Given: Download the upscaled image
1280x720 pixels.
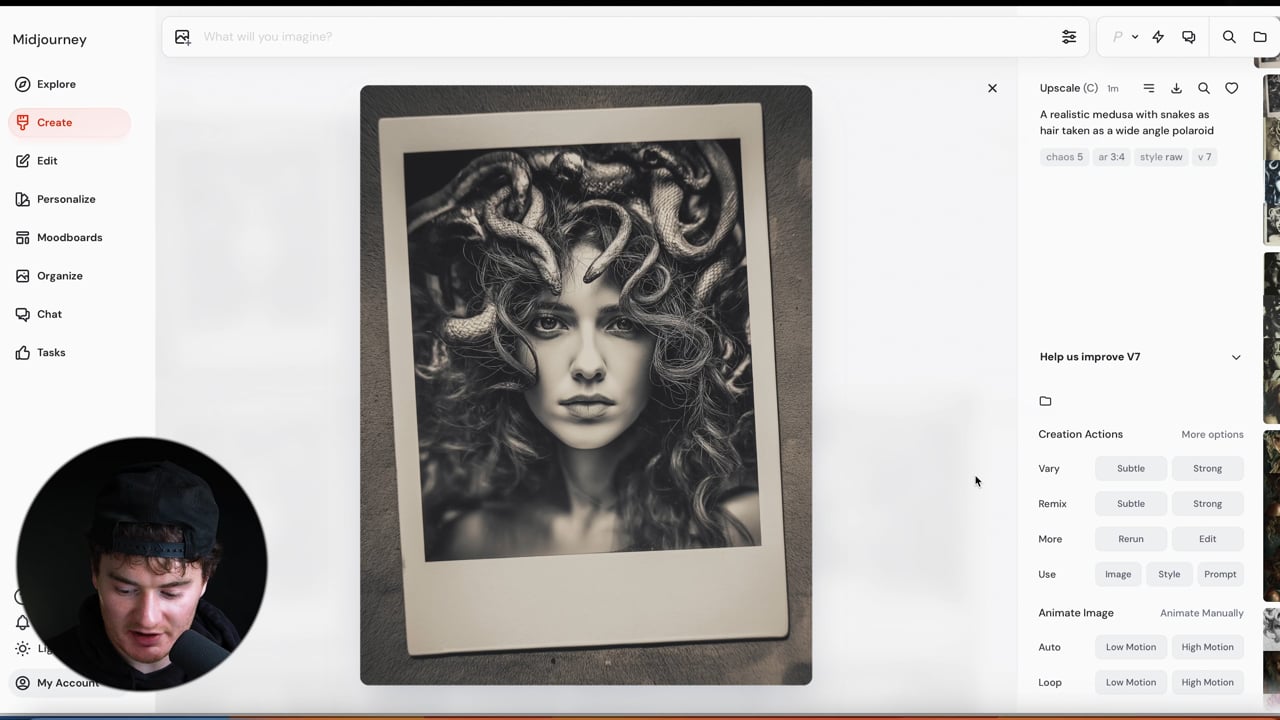Looking at the screenshot, I should (x=1176, y=88).
